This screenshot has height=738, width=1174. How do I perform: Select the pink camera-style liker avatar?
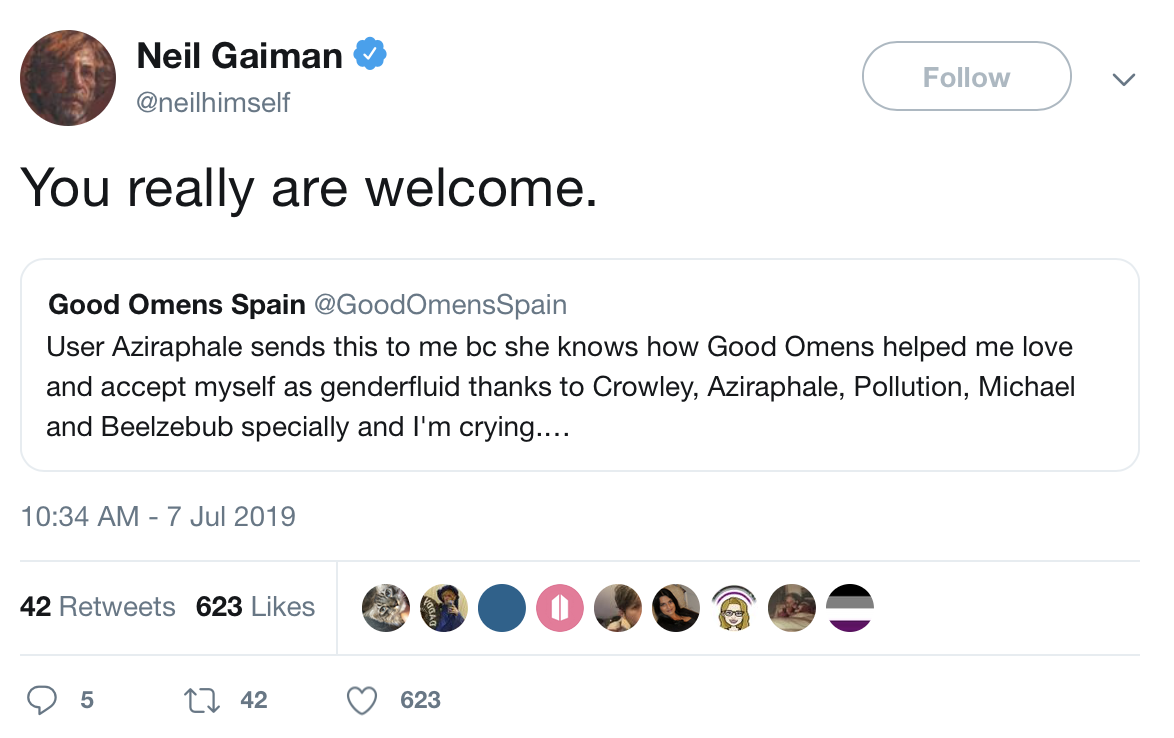pos(560,608)
